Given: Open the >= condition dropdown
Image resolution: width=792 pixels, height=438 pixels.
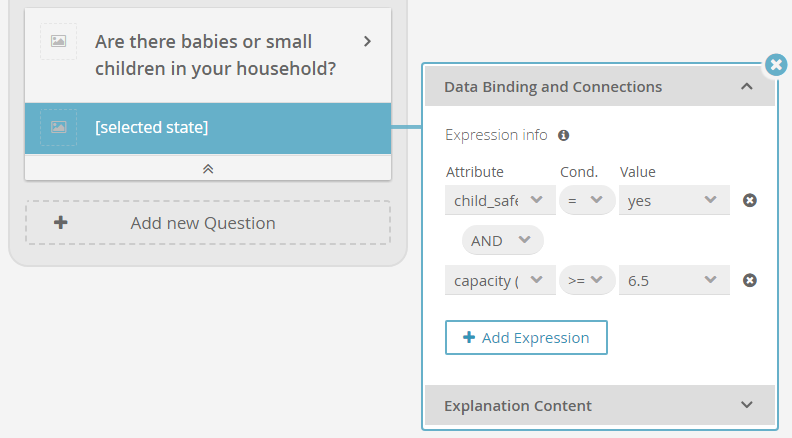Looking at the screenshot, I should click(587, 280).
